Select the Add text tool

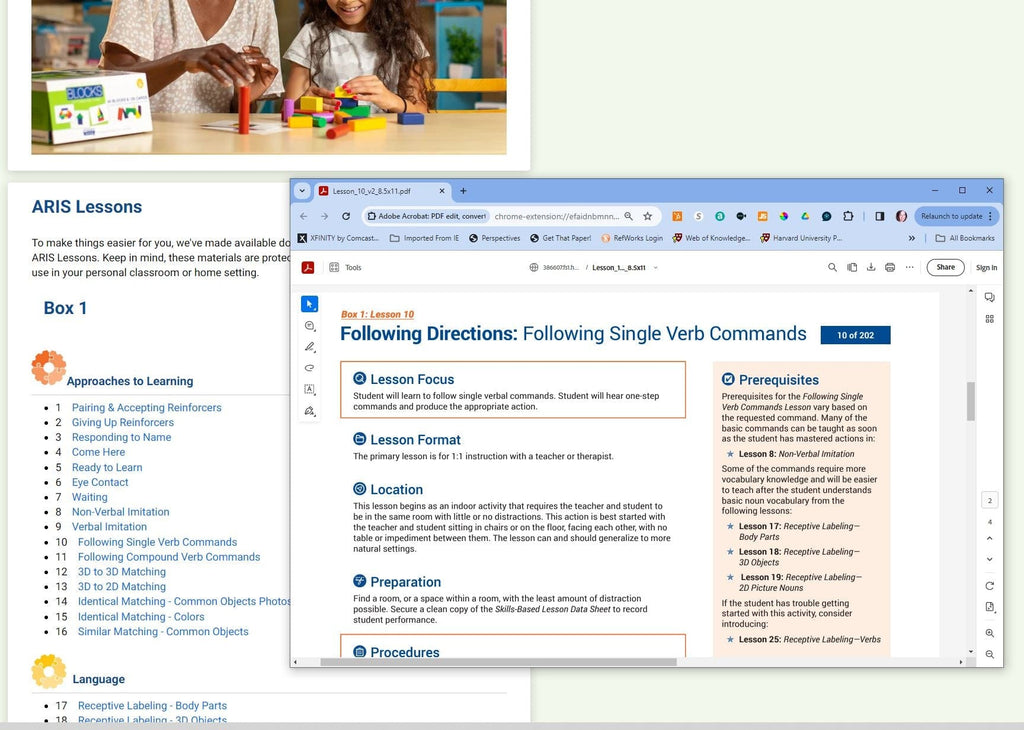click(310, 390)
